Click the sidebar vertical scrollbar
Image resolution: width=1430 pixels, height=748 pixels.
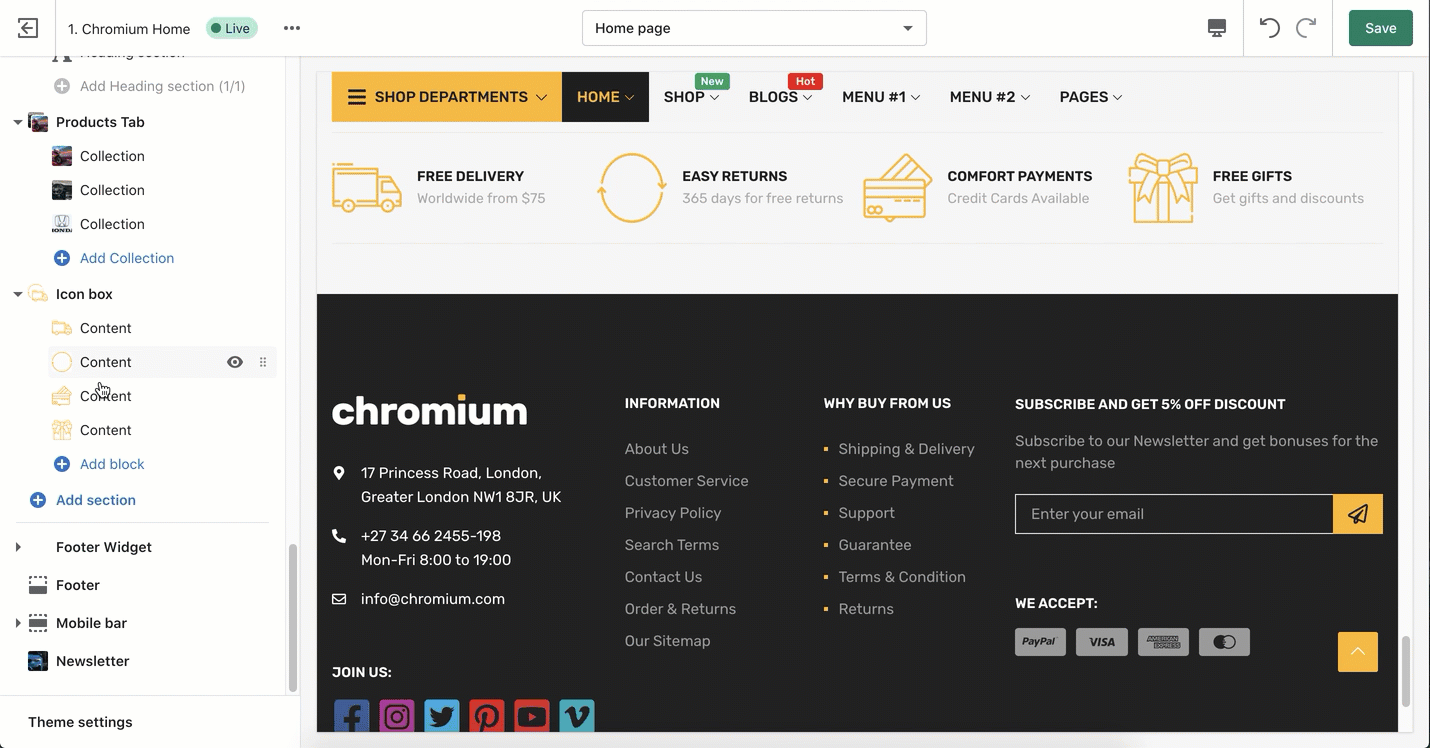293,618
